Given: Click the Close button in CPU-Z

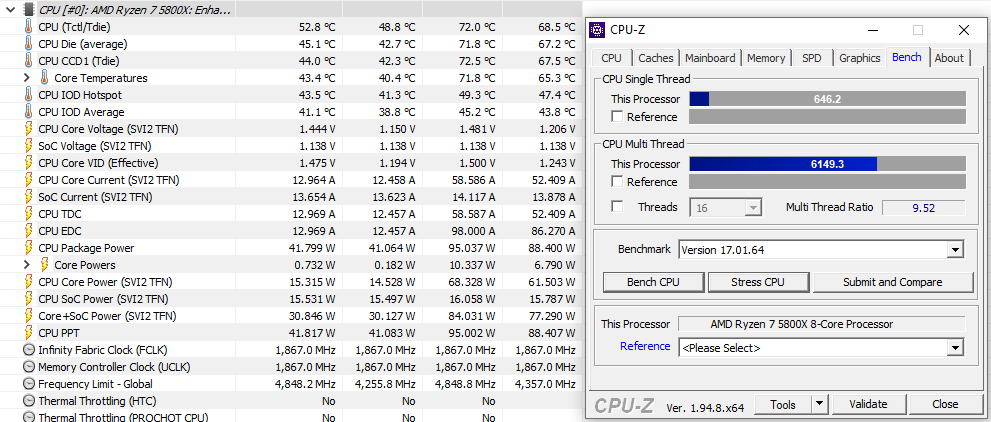Looking at the screenshot, I should 945,404.
